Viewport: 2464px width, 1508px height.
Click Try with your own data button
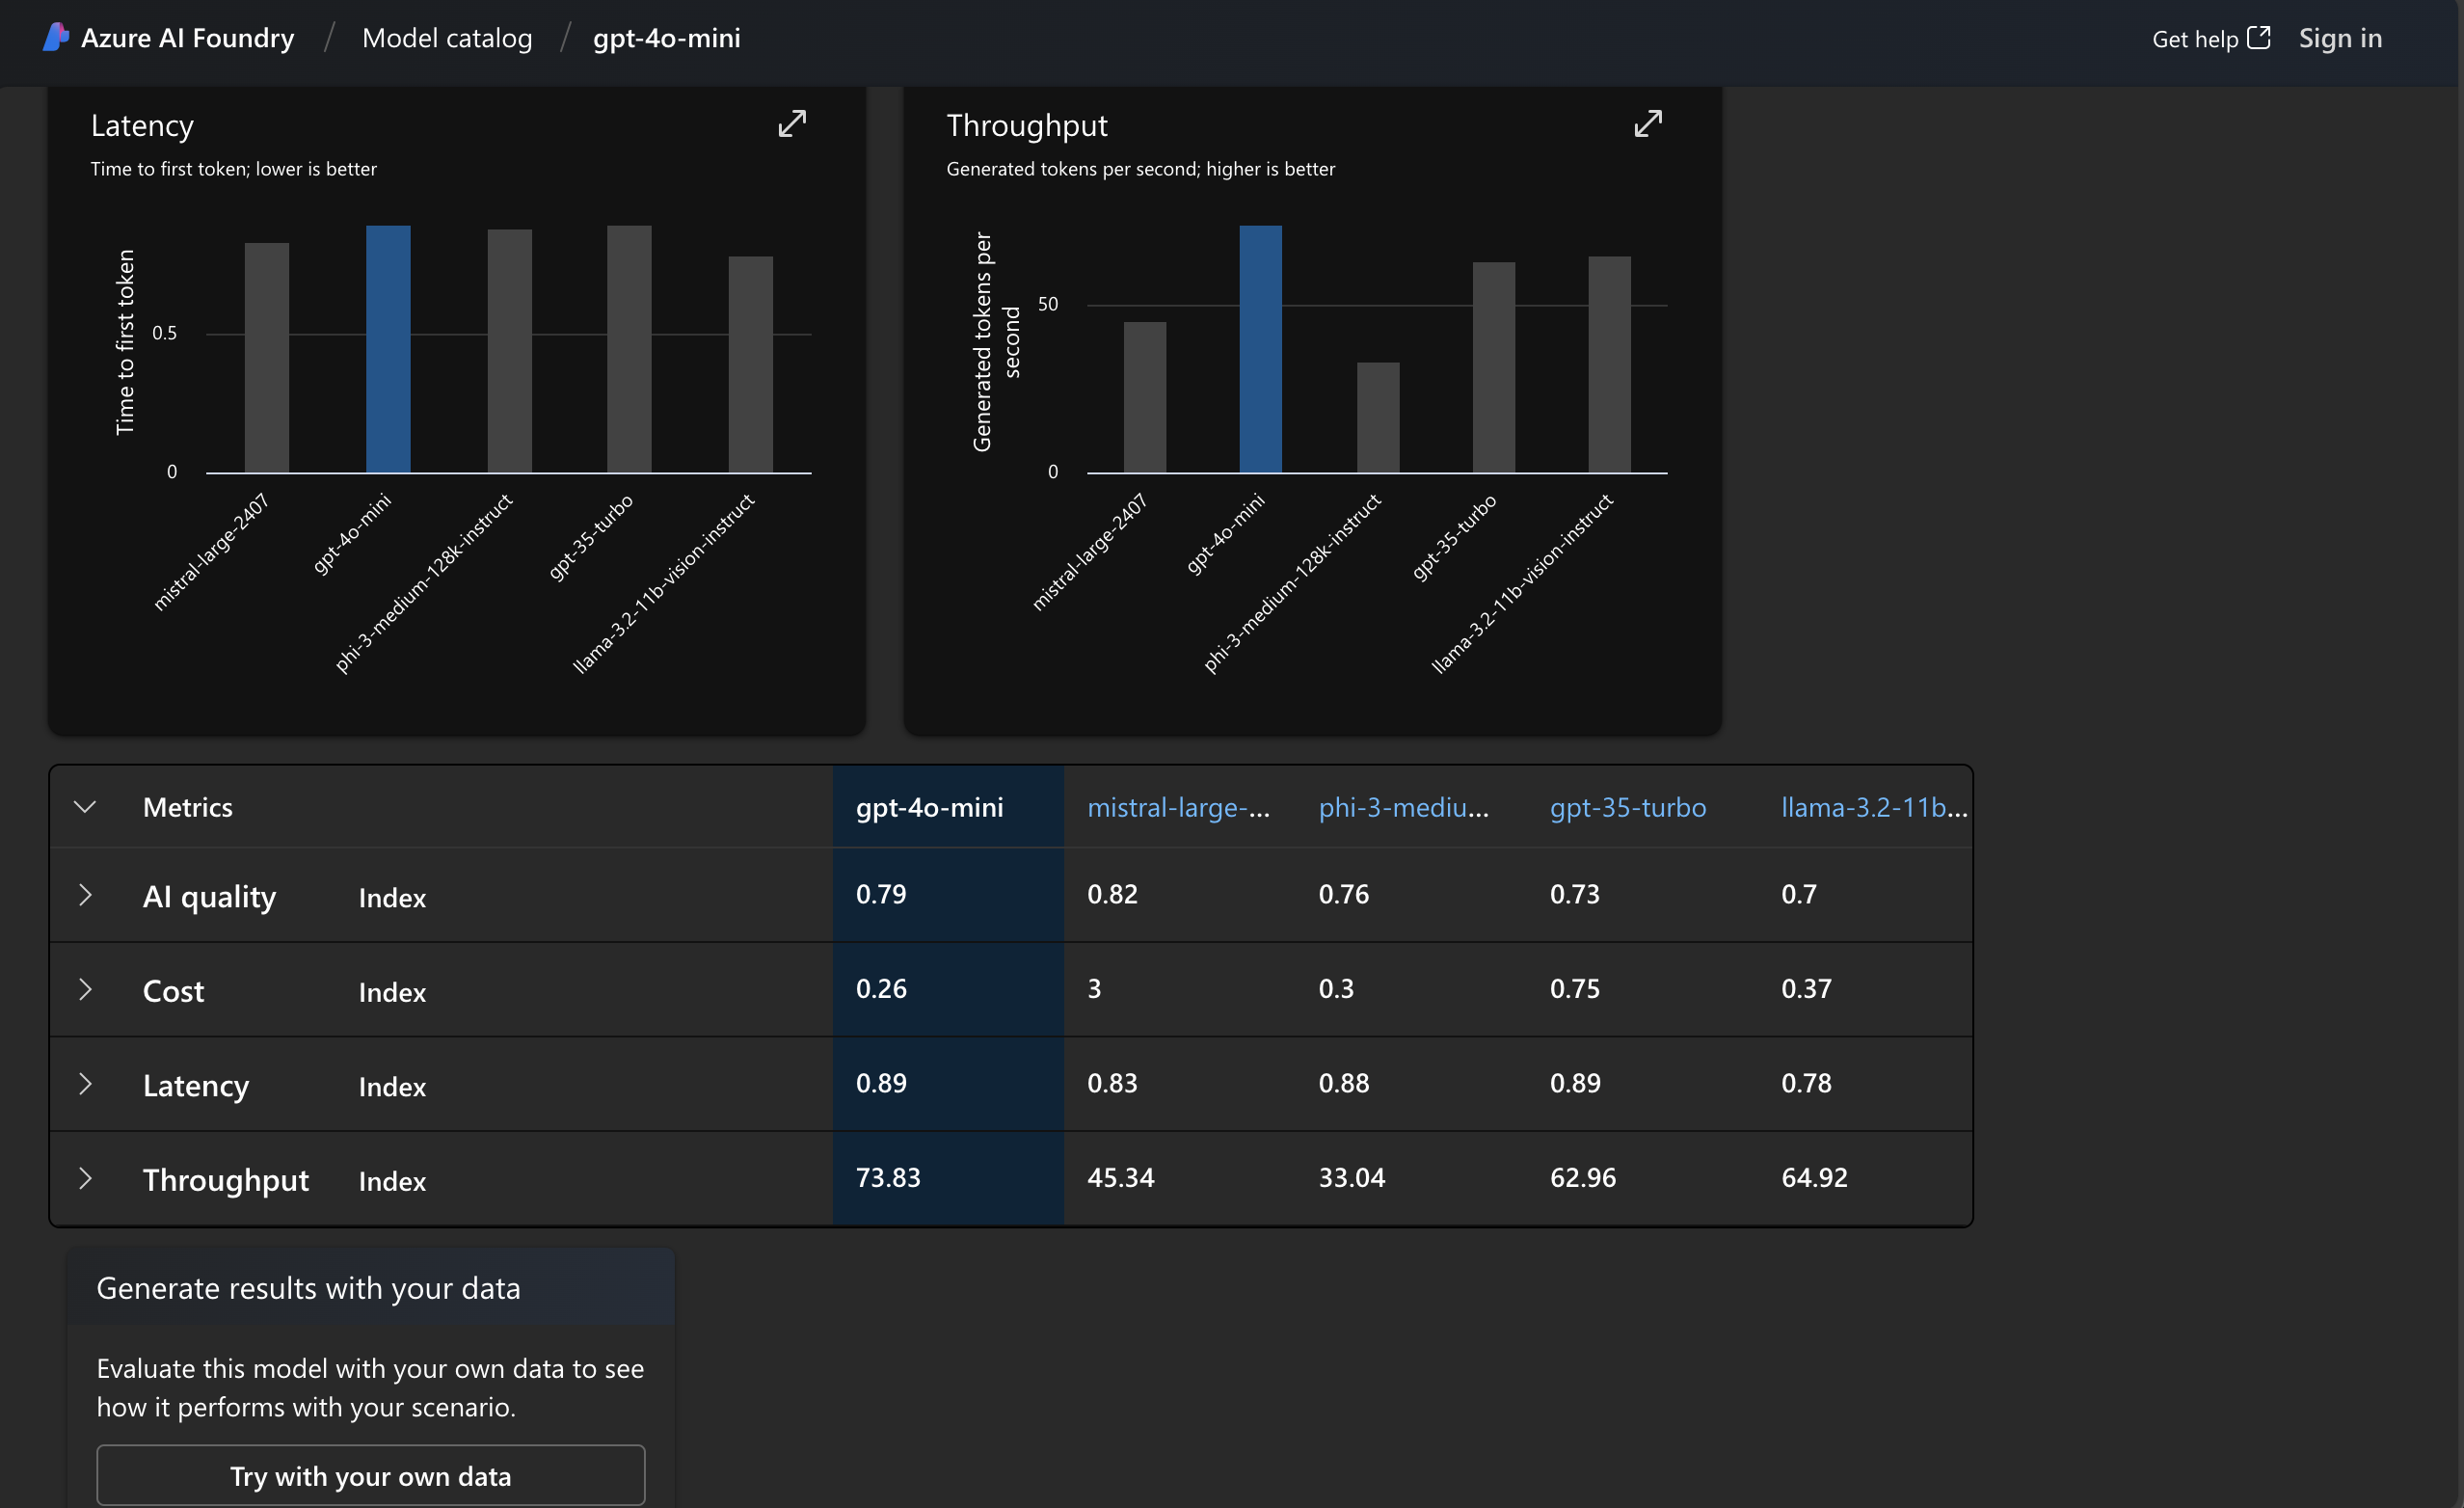[x=369, y=1474]
